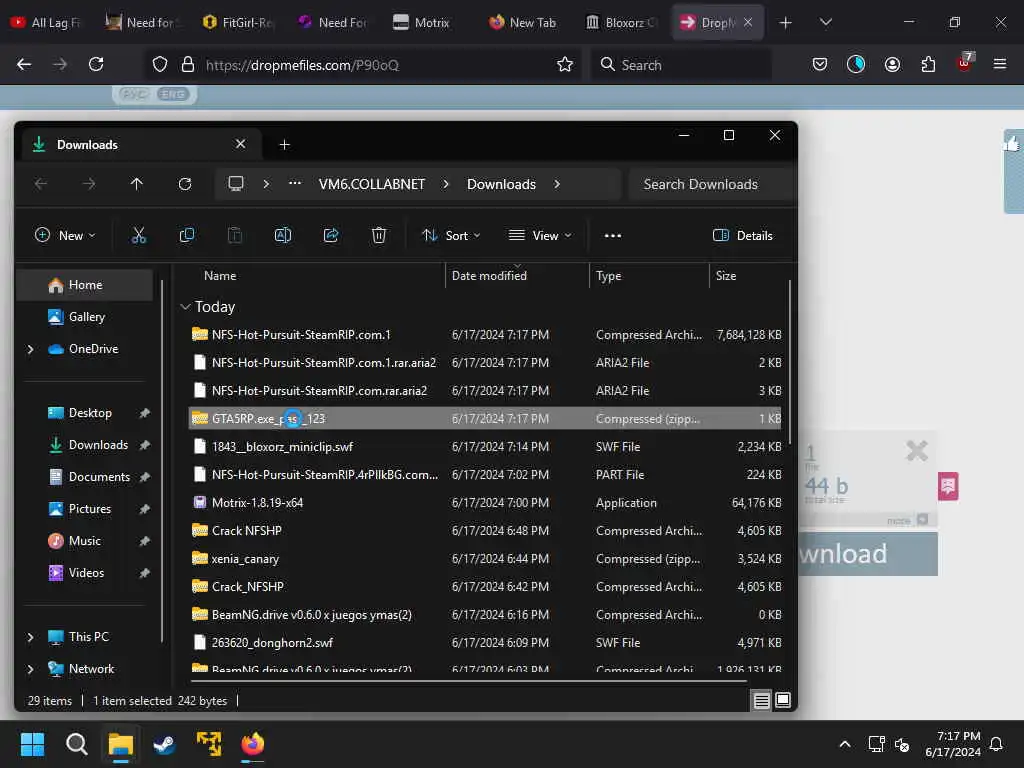1024x768 pixels.
Task: Expand Network tree node
Action: coord(30,669)
